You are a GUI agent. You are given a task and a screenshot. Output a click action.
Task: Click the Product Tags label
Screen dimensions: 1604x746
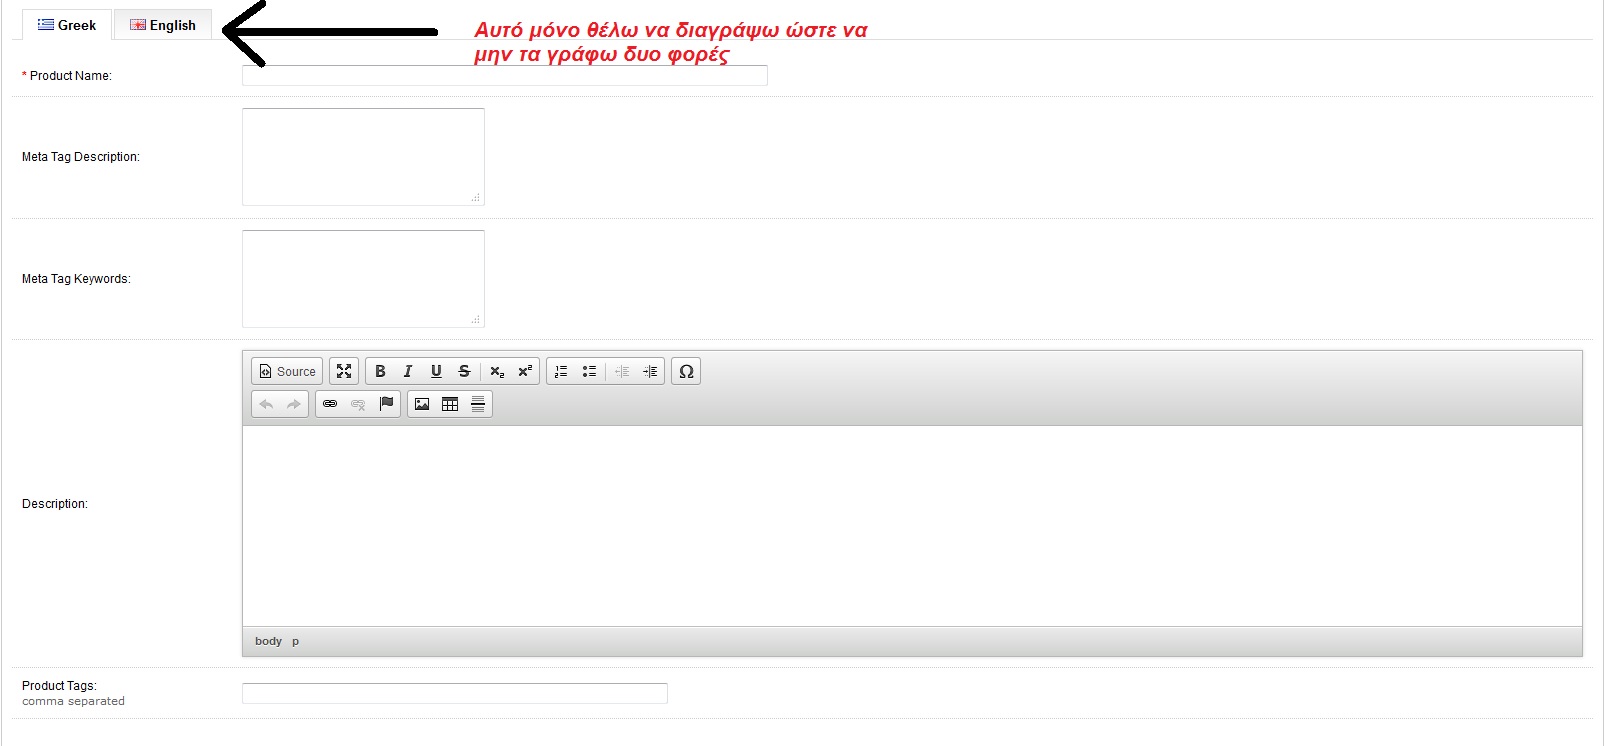pyautogui.click(x=59, y=686)
